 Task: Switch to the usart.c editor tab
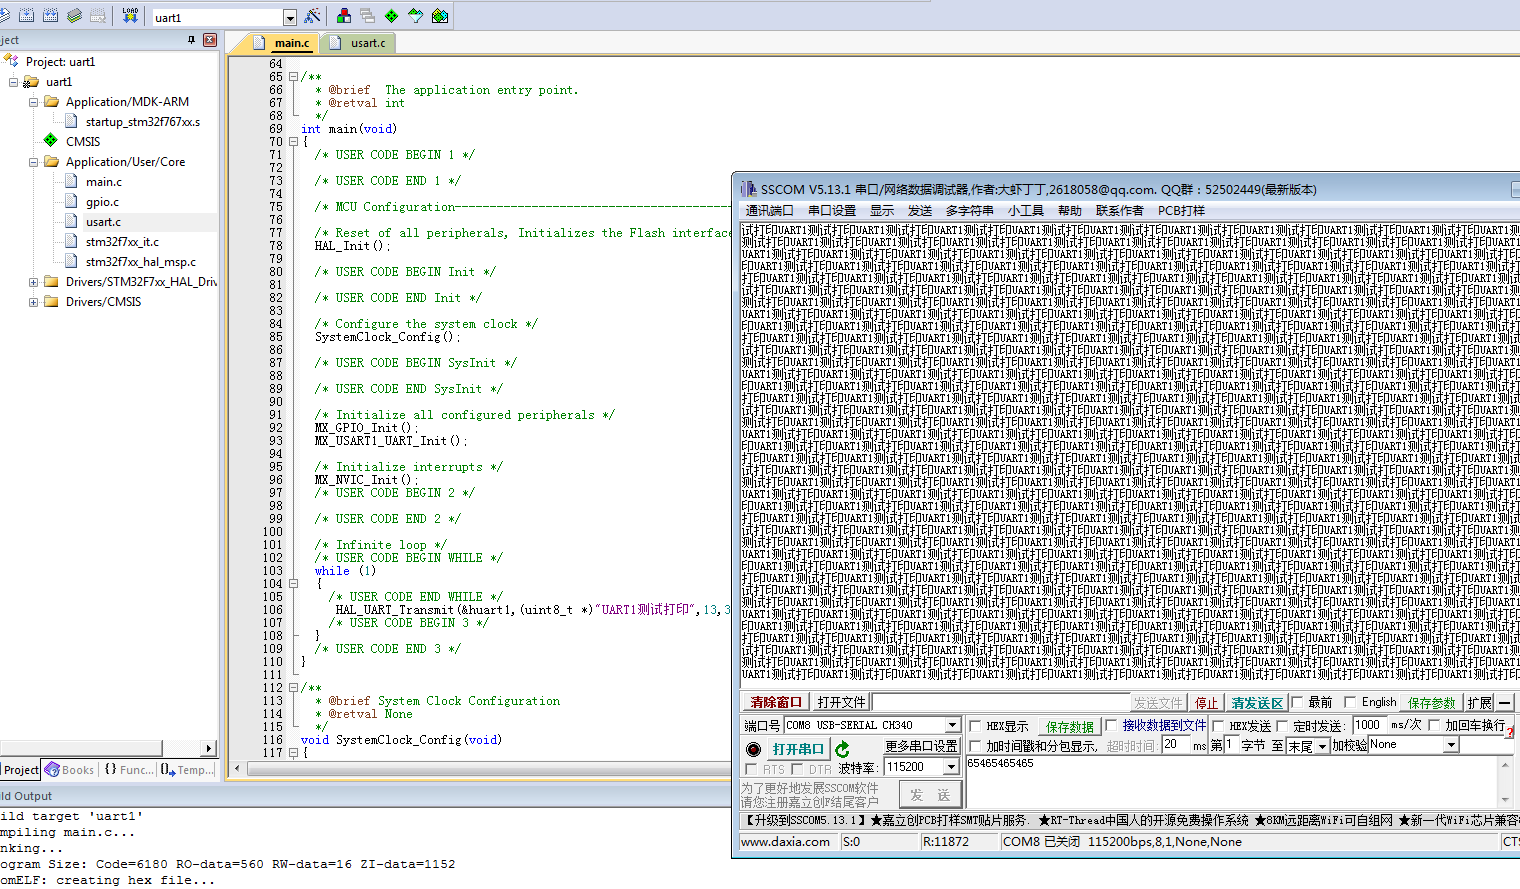pyautogui.click(x=367, y=43)
